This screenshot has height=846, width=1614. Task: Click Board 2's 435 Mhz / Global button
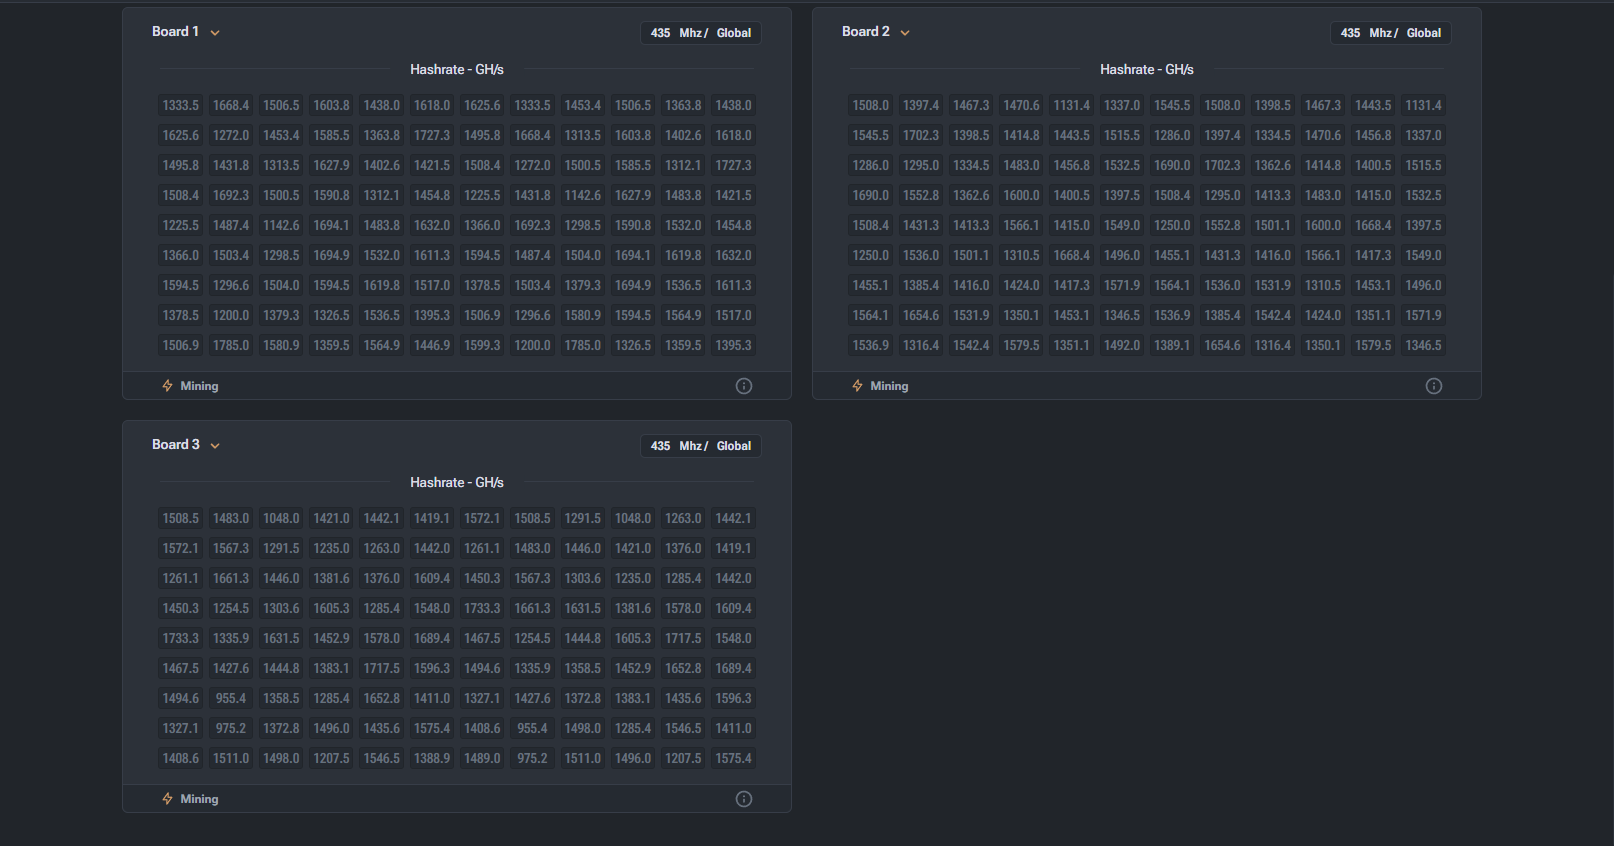1391,33
